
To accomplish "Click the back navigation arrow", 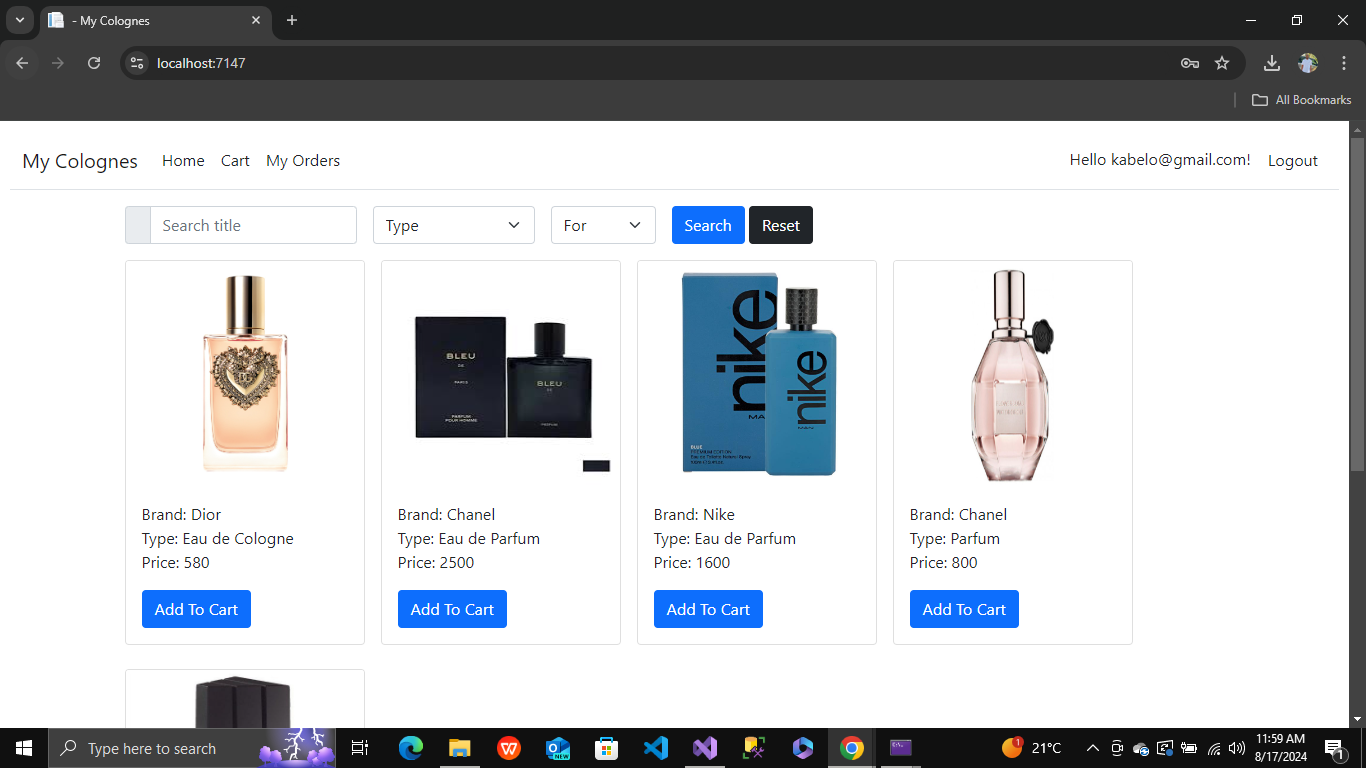I will [21, 62].
